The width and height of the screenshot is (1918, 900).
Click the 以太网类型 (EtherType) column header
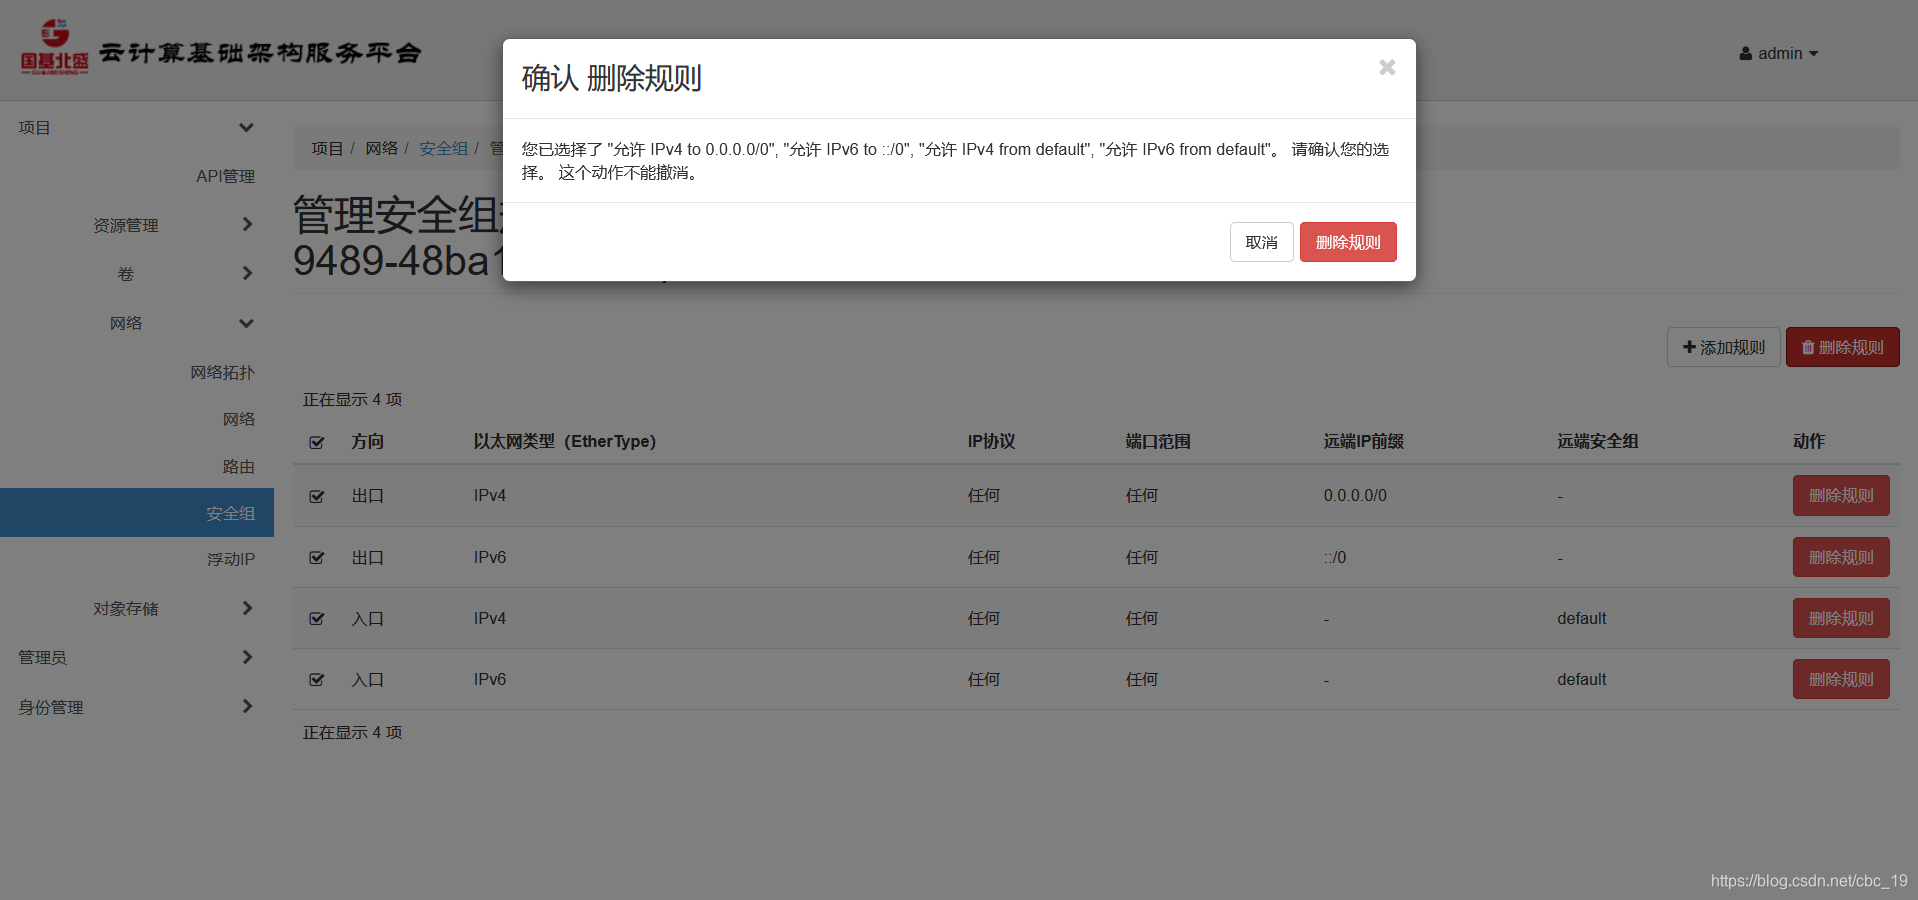[x=565, y=441]
